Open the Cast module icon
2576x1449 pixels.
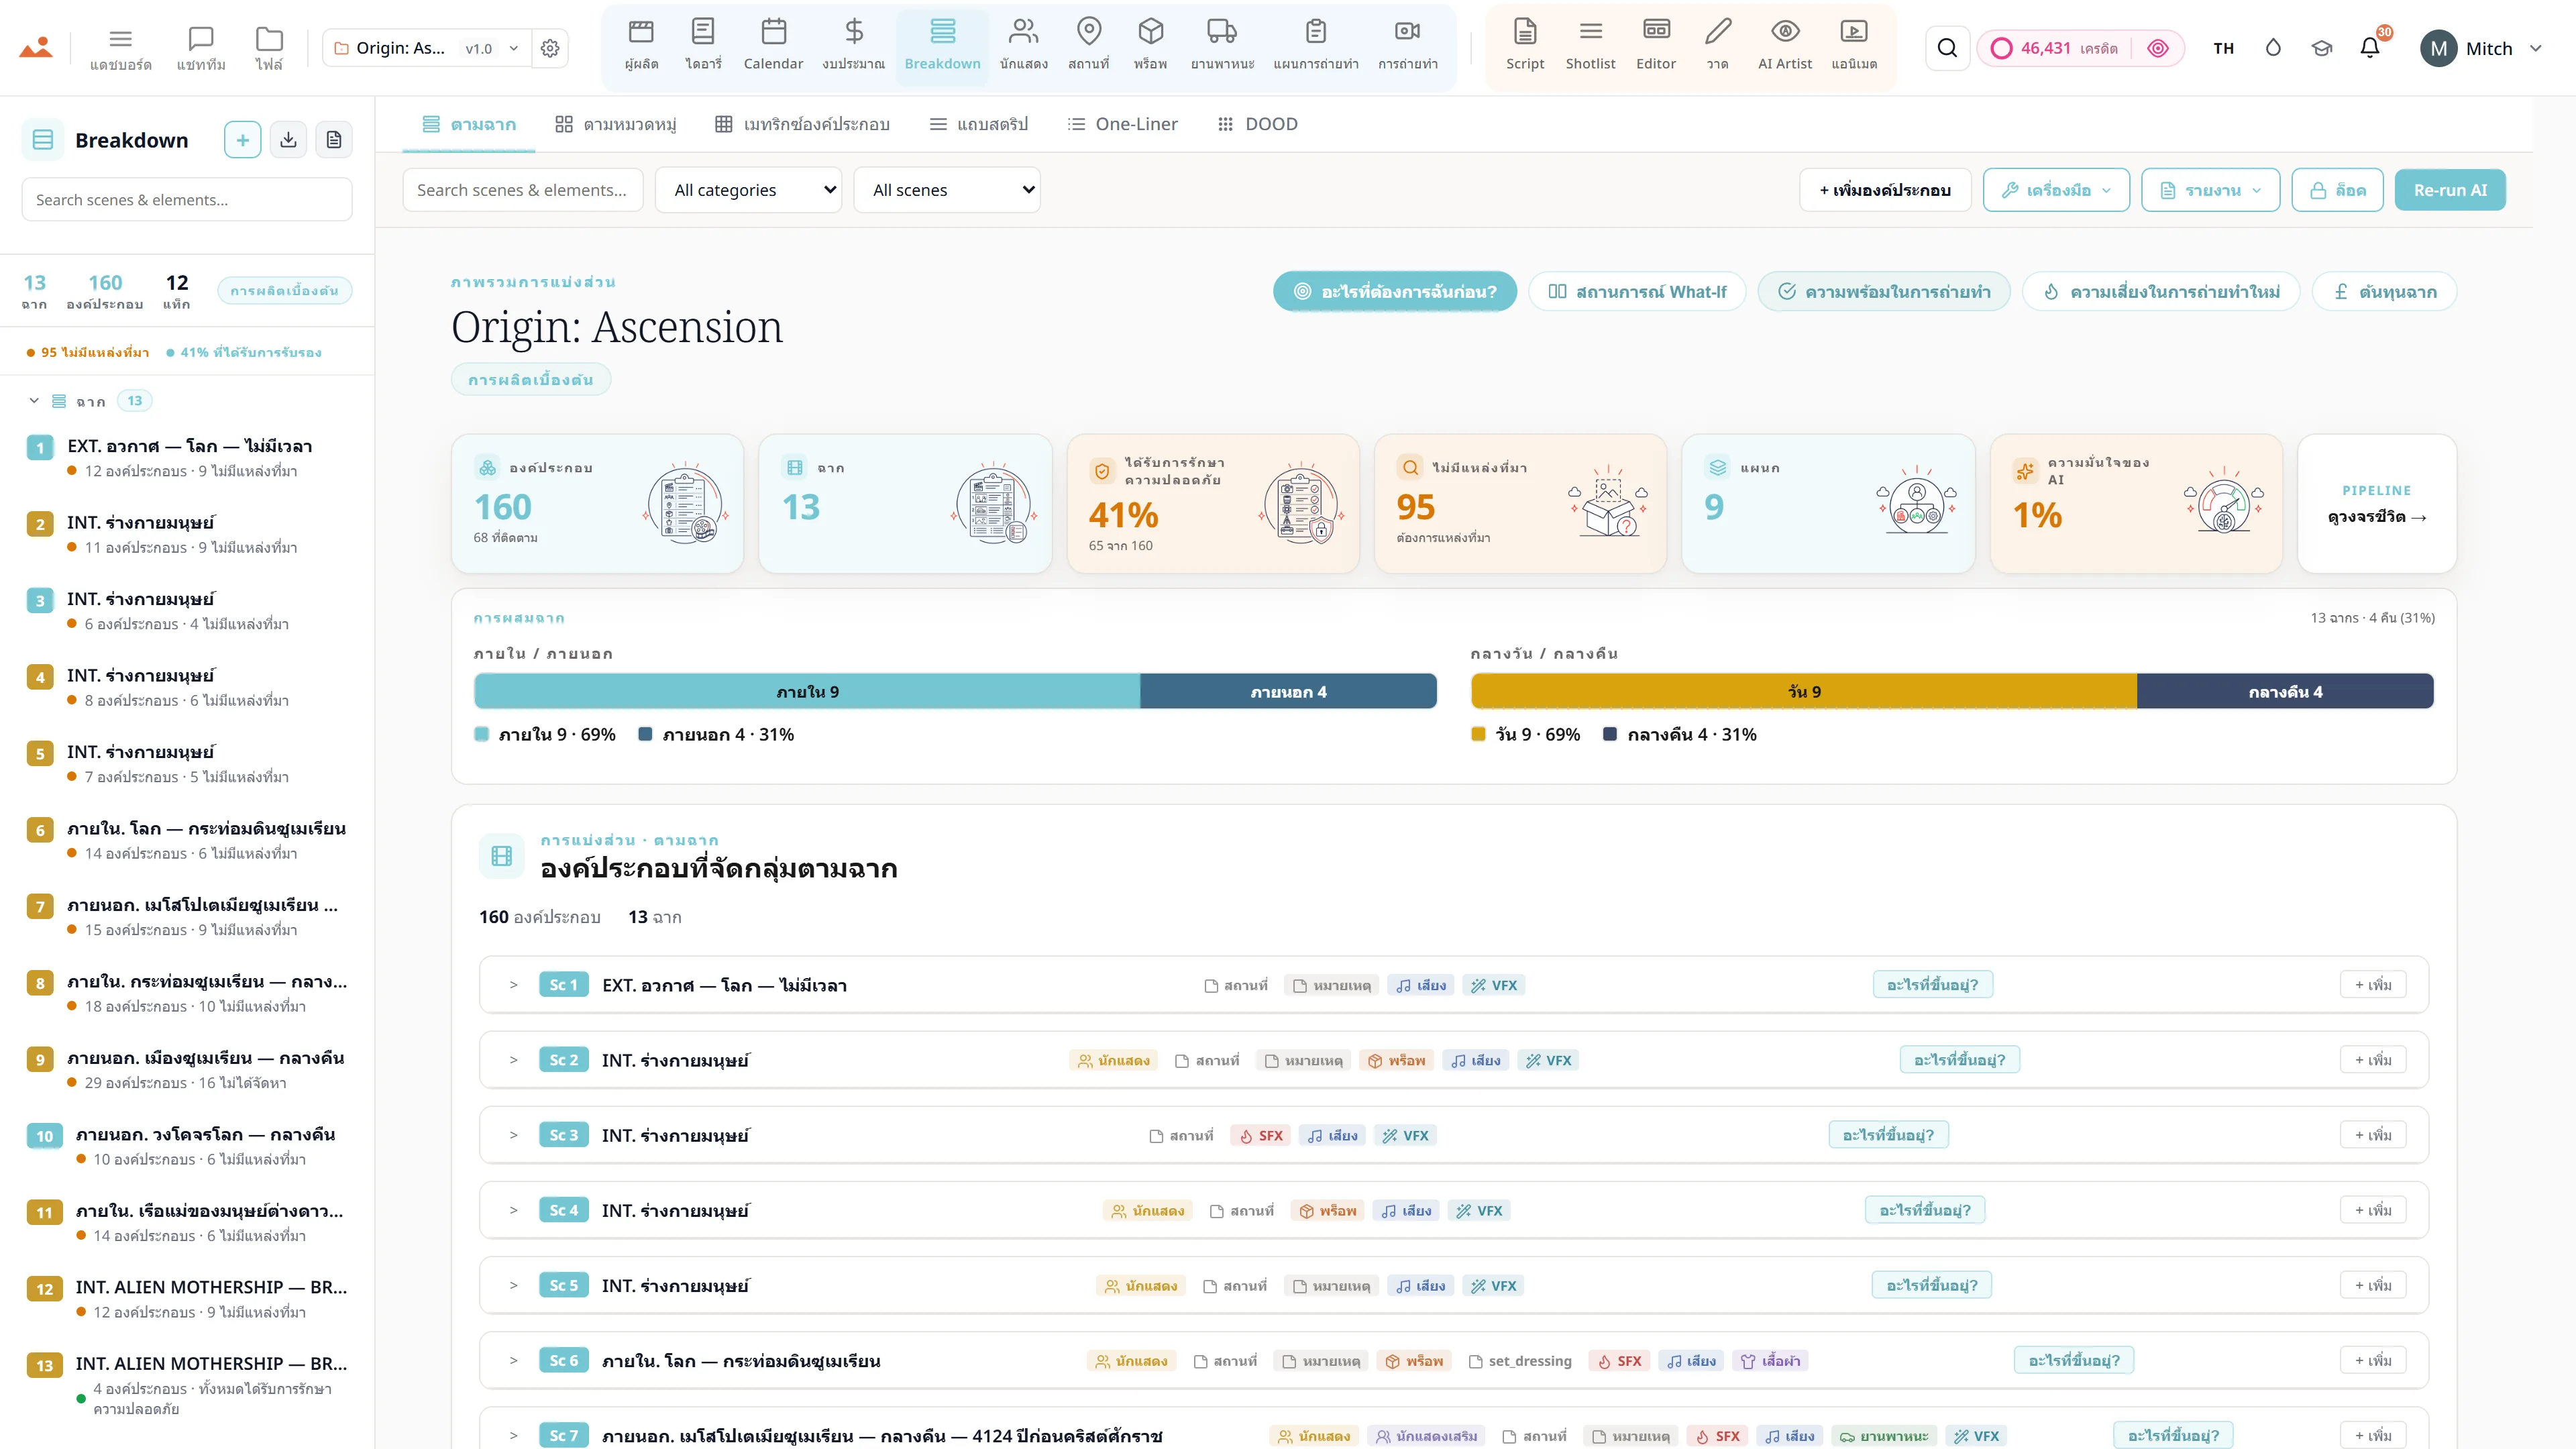1023,45
